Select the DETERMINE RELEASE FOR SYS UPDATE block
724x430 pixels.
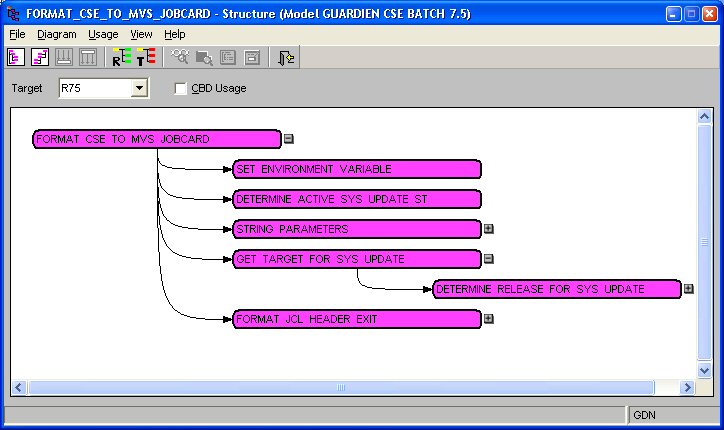point(556,289)
